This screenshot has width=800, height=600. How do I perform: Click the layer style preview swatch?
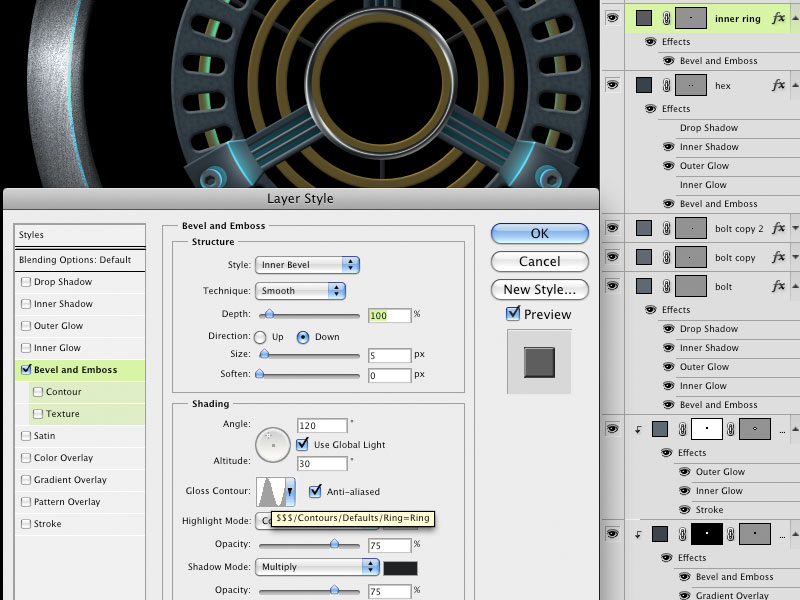[539, 360]
